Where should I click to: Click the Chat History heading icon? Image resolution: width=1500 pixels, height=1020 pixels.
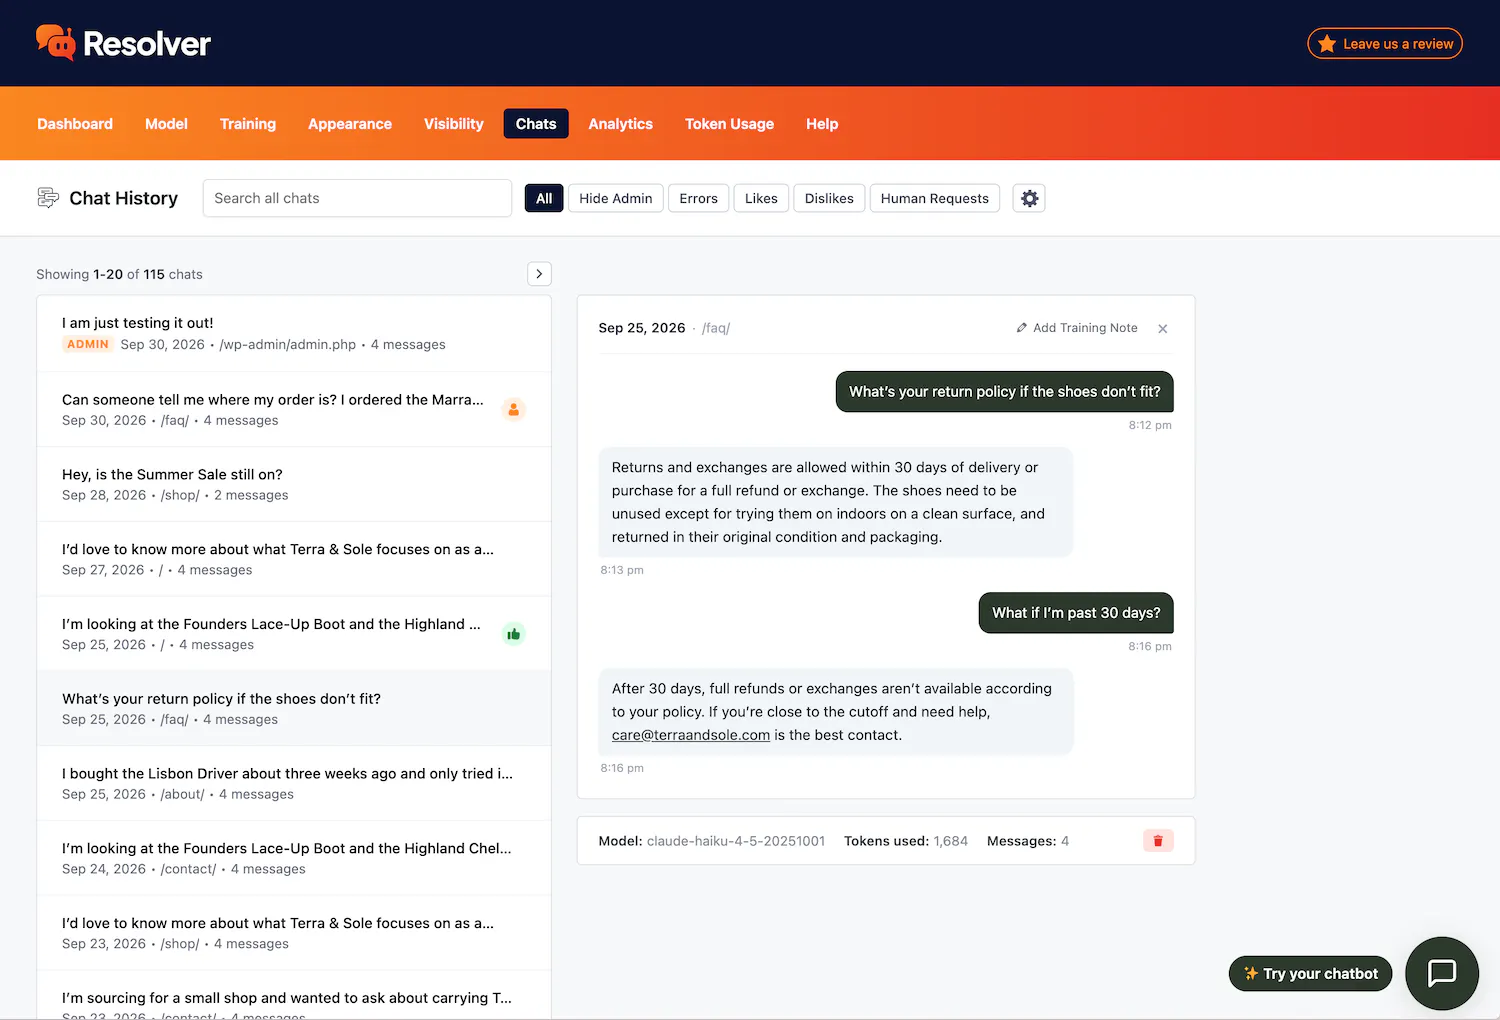click(48, 198)
